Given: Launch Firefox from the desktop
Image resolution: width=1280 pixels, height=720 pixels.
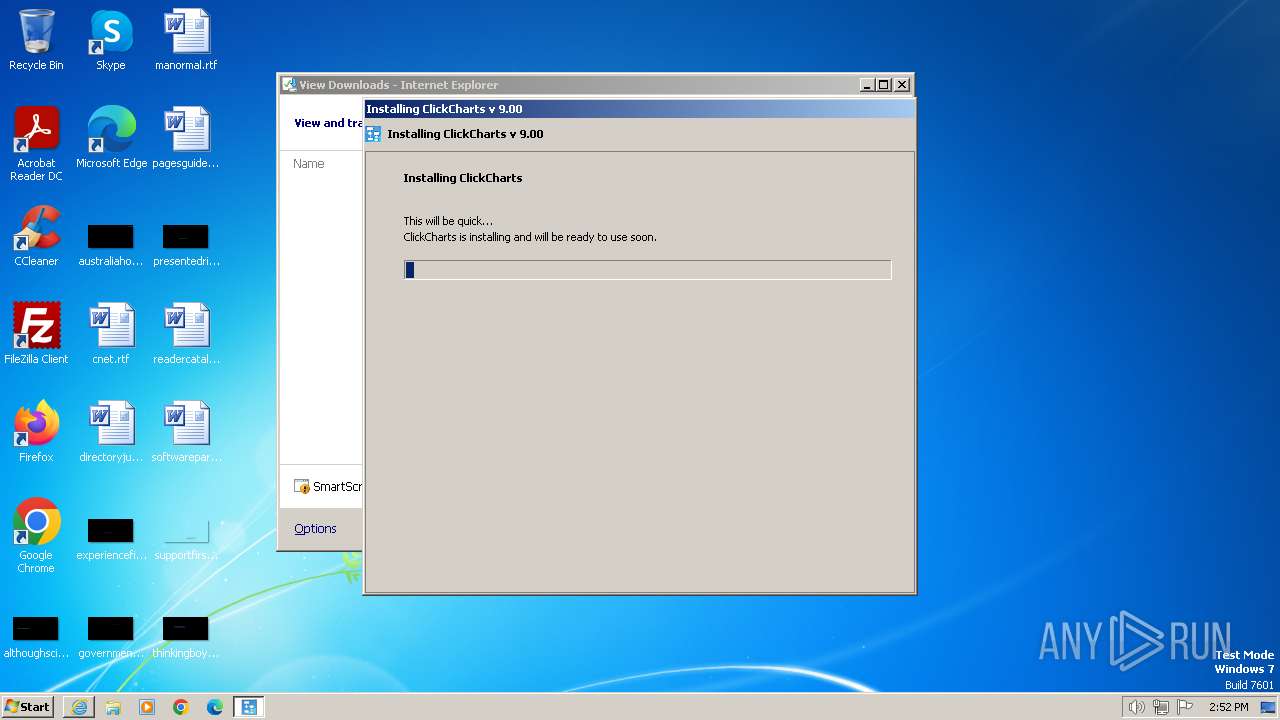Looking at the screenshot, I should (36, 432).
